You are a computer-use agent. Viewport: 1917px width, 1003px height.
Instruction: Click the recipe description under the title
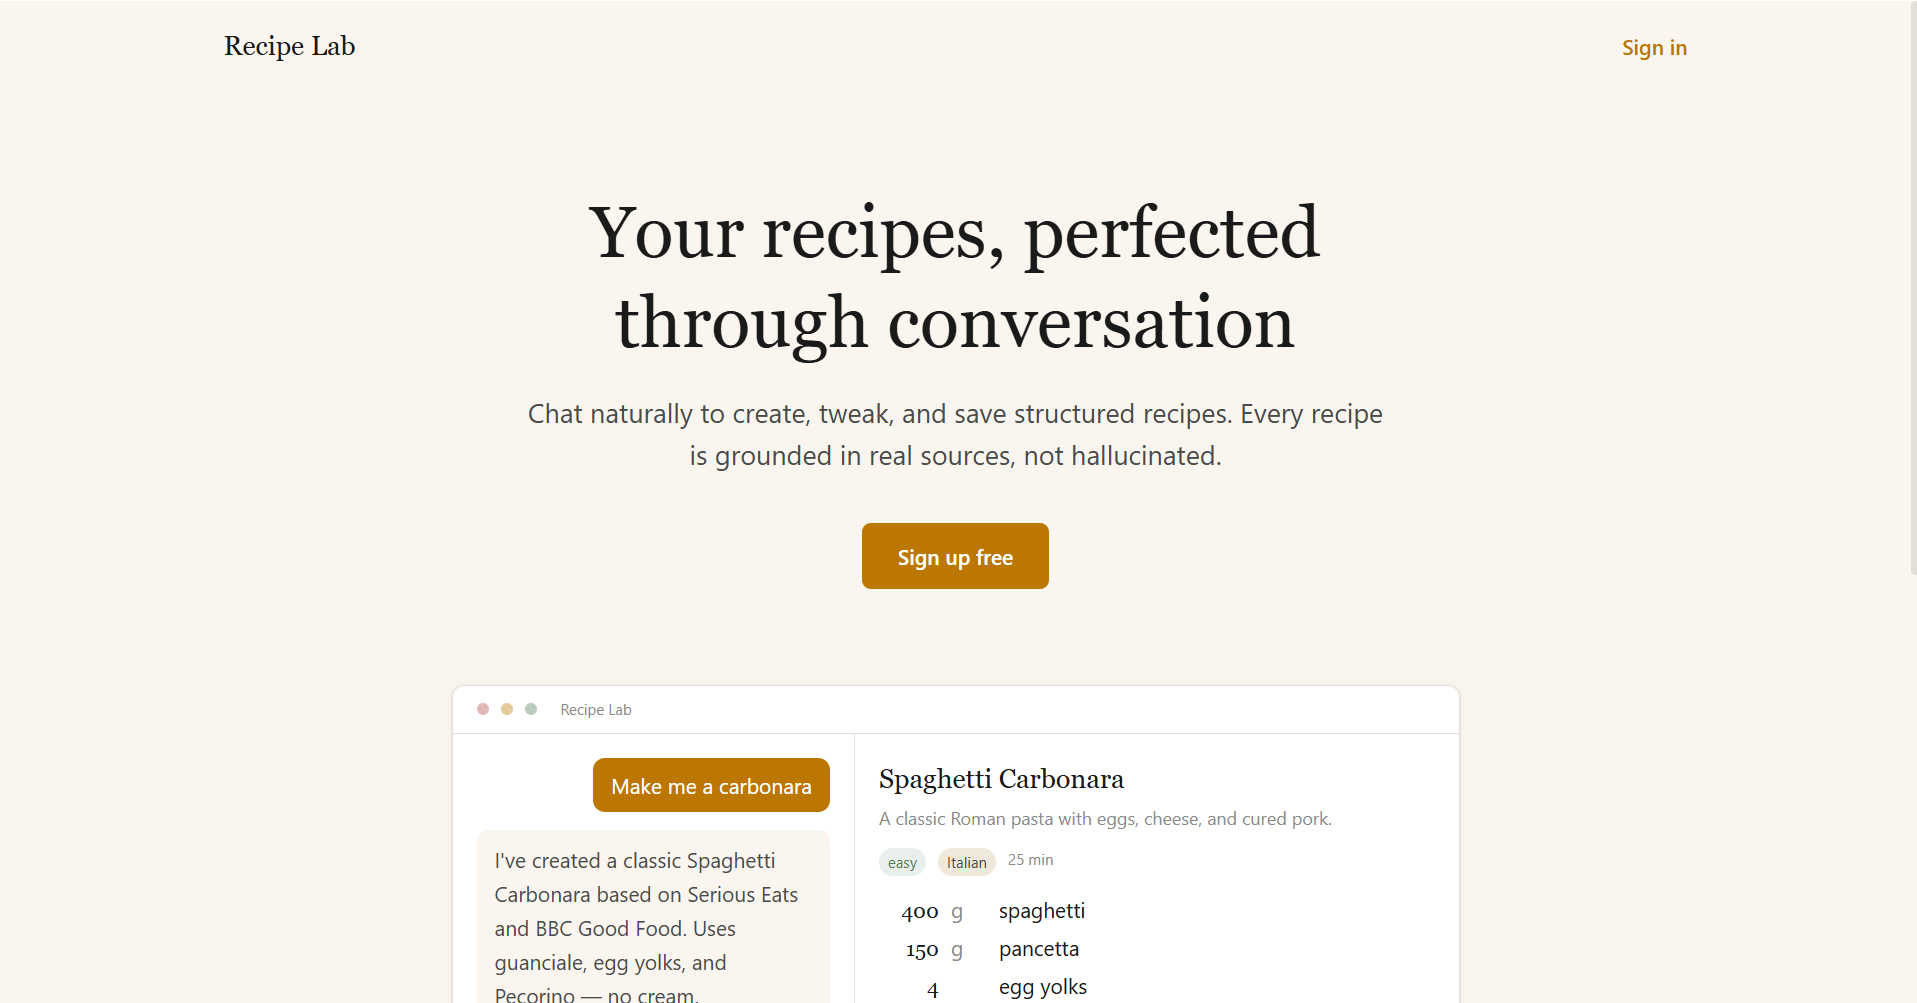(x=1104, y=818)
